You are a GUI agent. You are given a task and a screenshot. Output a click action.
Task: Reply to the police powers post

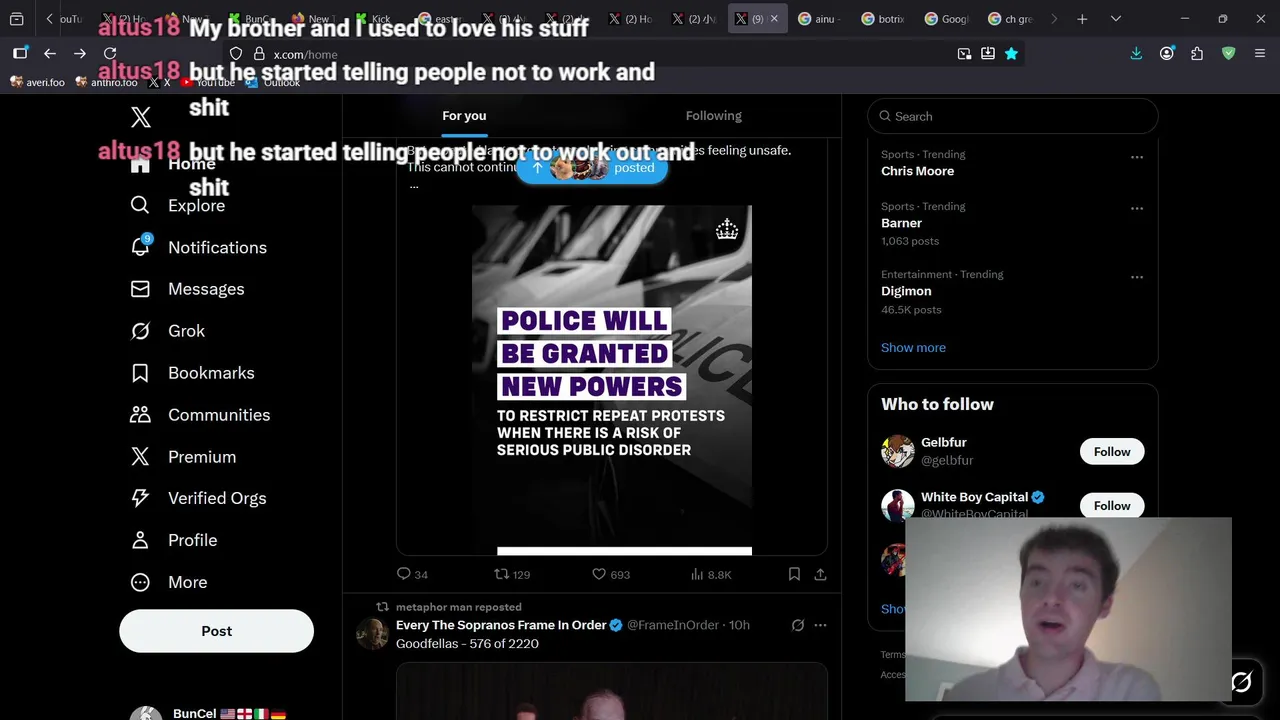[412, 574]
